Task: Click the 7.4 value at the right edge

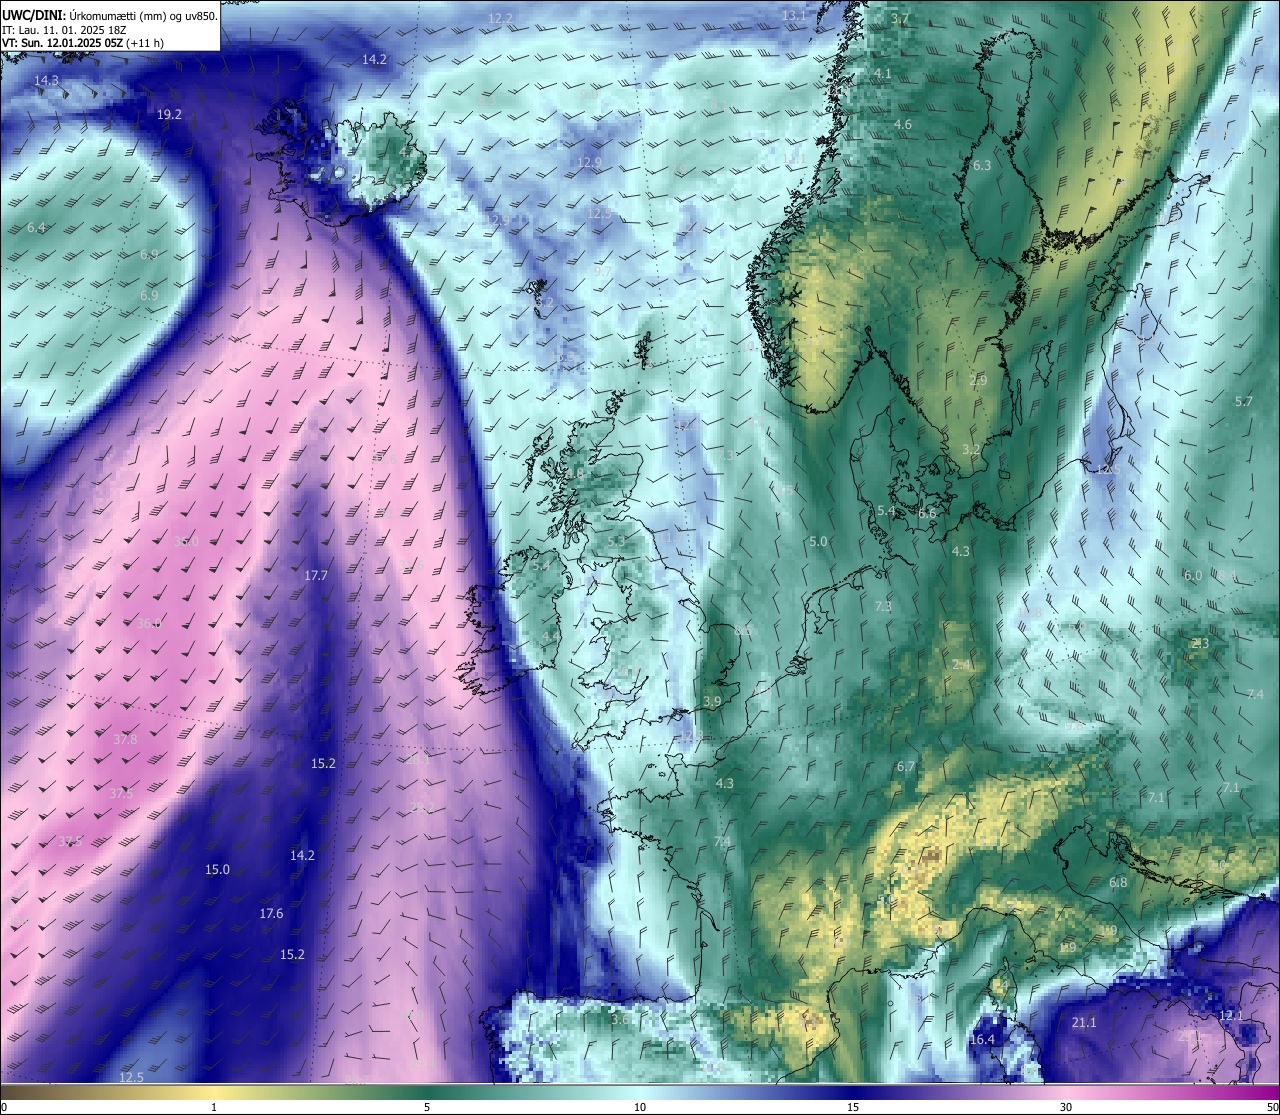Action: point(1256,694)
